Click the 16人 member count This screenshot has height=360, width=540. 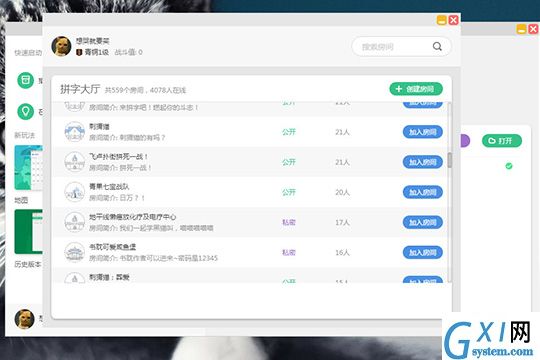(x=342, y=253)
